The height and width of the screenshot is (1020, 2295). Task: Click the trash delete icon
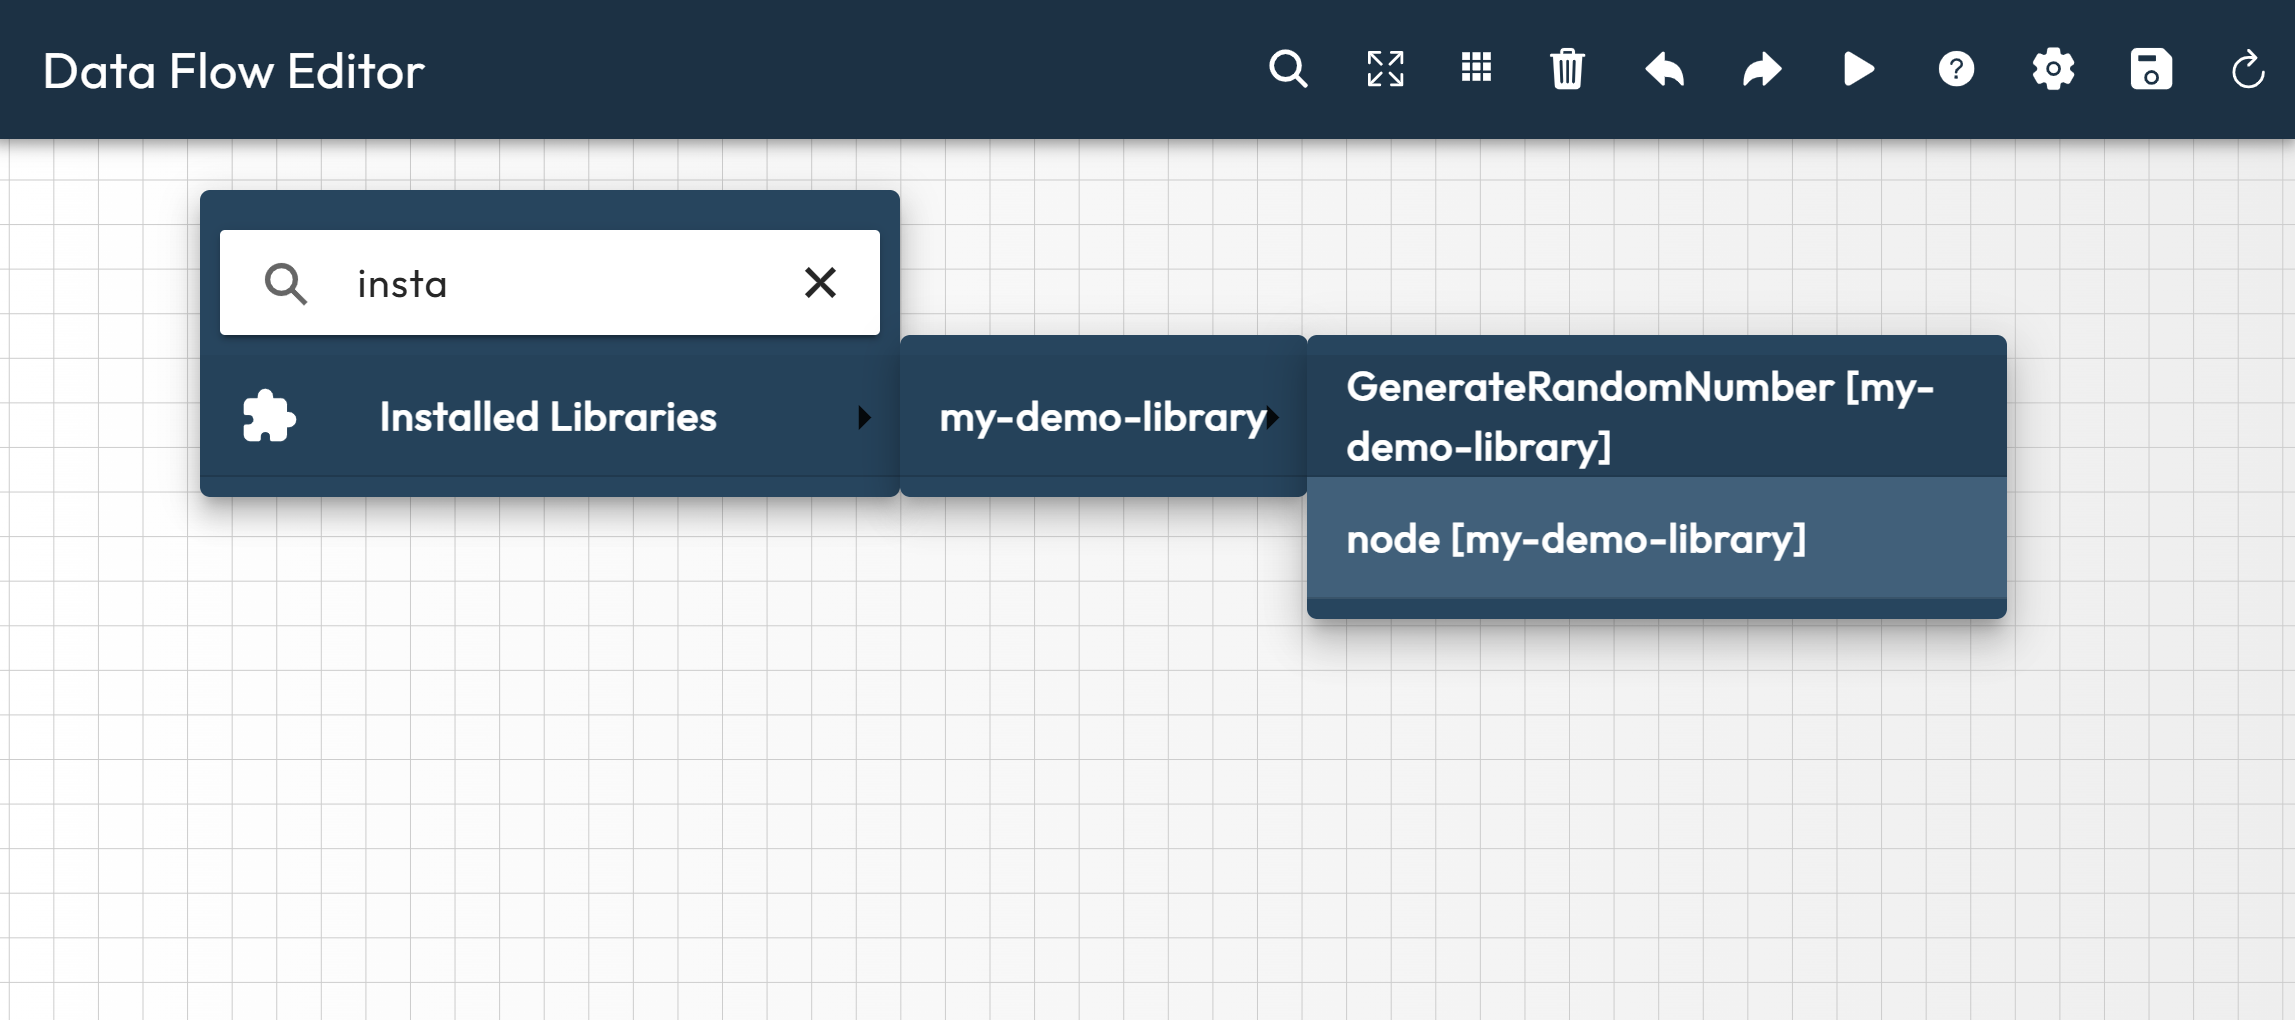tap(1567, 70)
